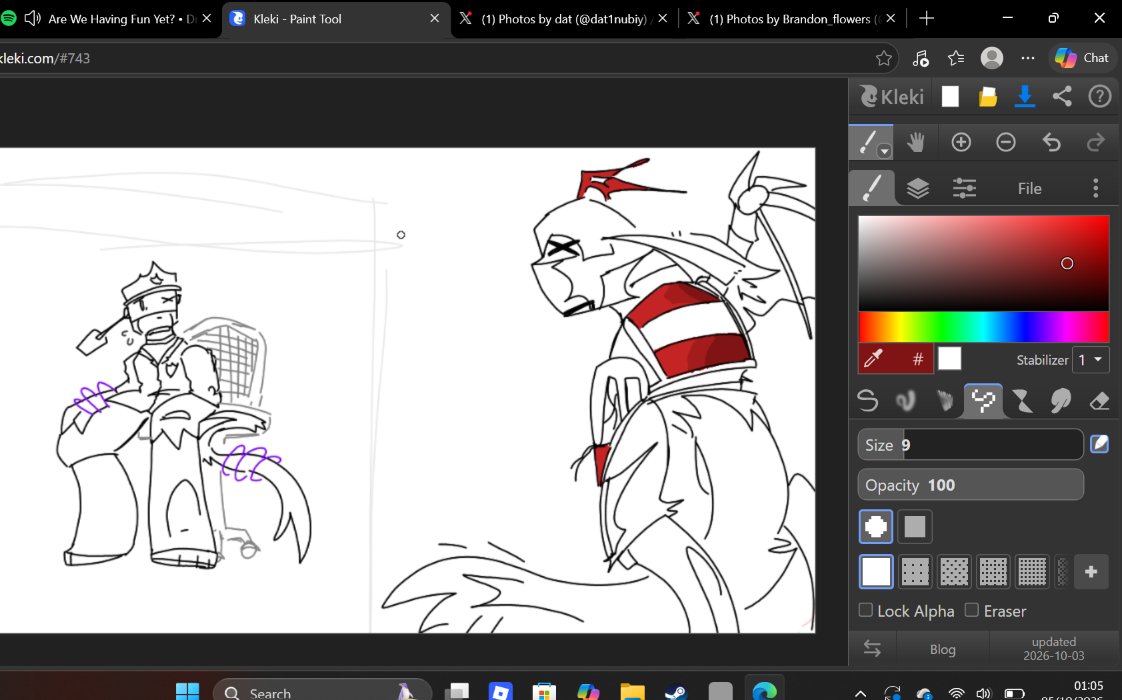1122x700 pixels.
Task: Select the dense grid dither pattern
Action: (1032, 571)
